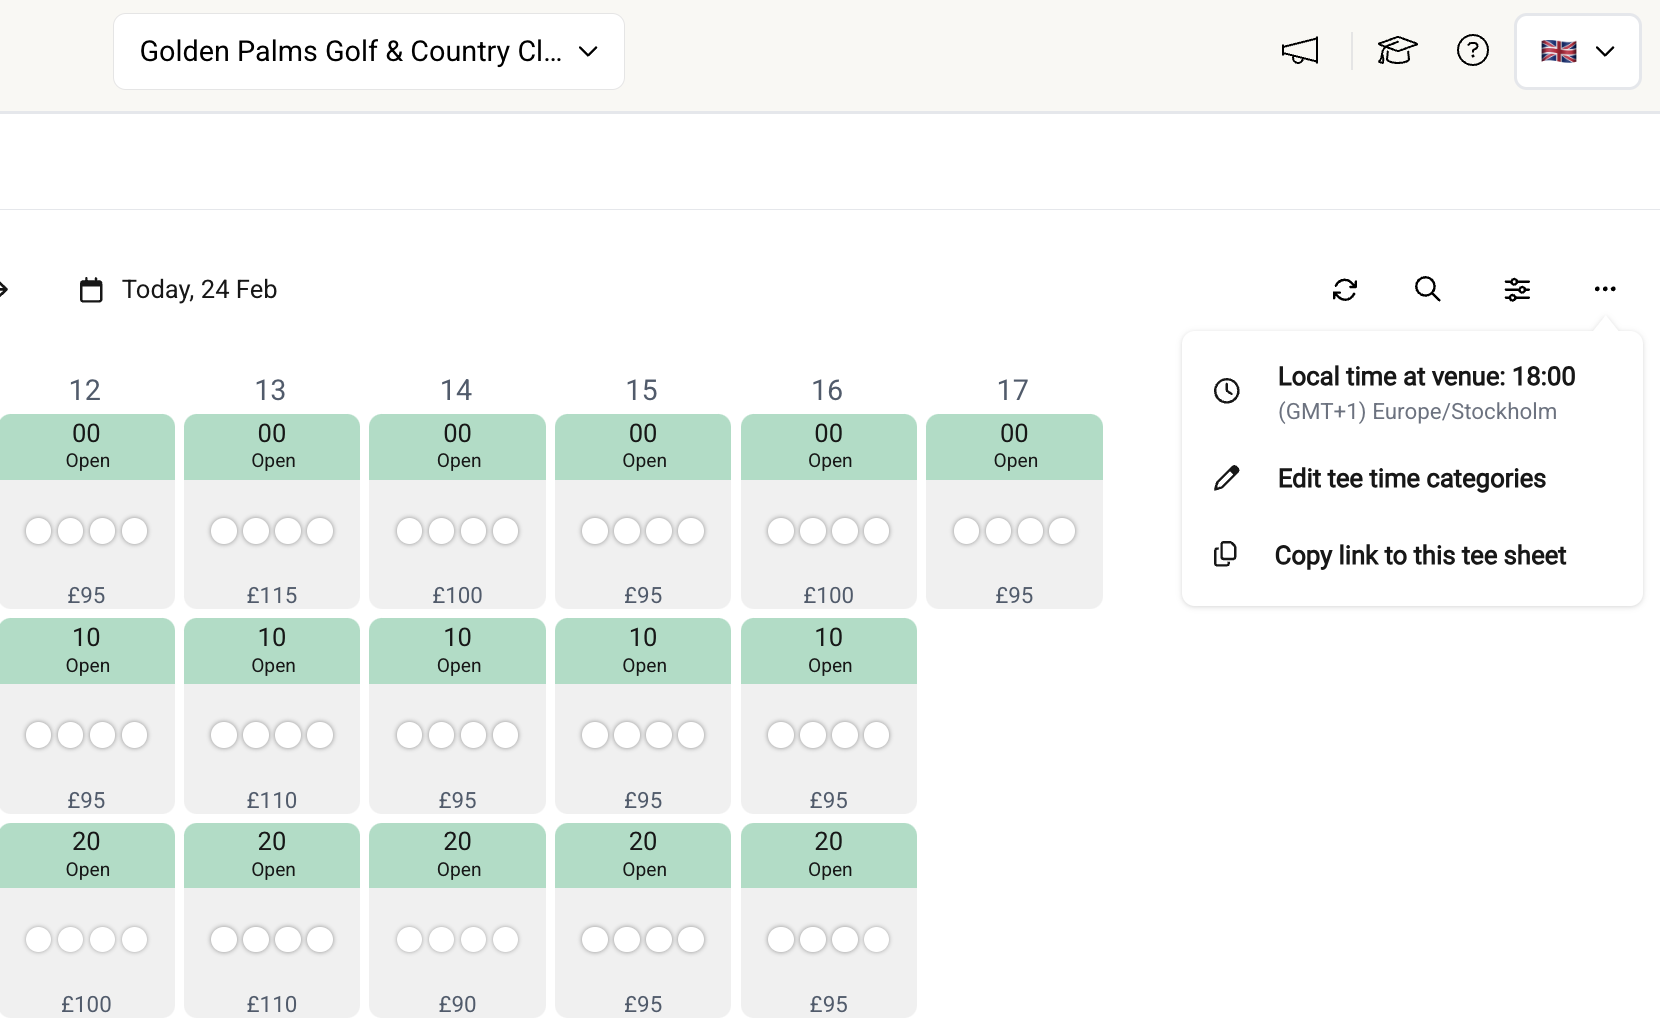
Task: Click the £115 price under 13:00
Action: pyautogui.click(x=271, y=594)
